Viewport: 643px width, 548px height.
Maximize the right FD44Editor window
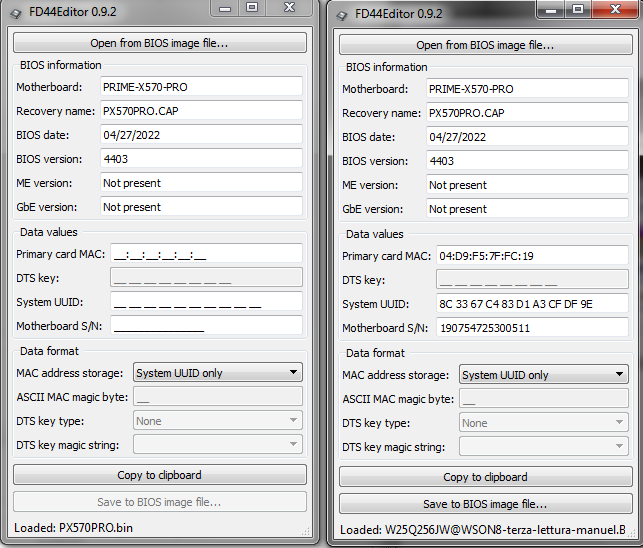click(x=578, y=9)
